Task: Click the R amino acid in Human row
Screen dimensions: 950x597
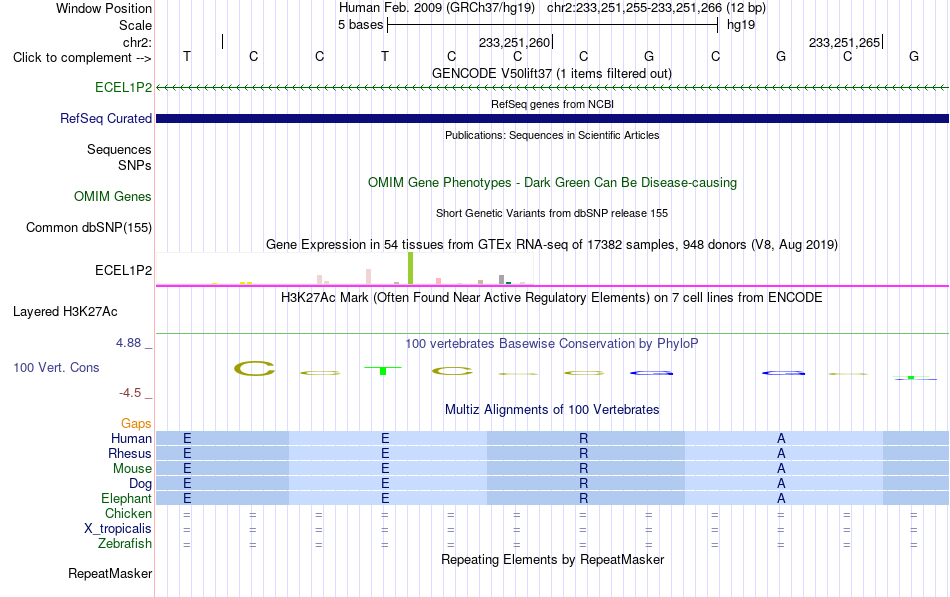Action: tap(583, 438)
